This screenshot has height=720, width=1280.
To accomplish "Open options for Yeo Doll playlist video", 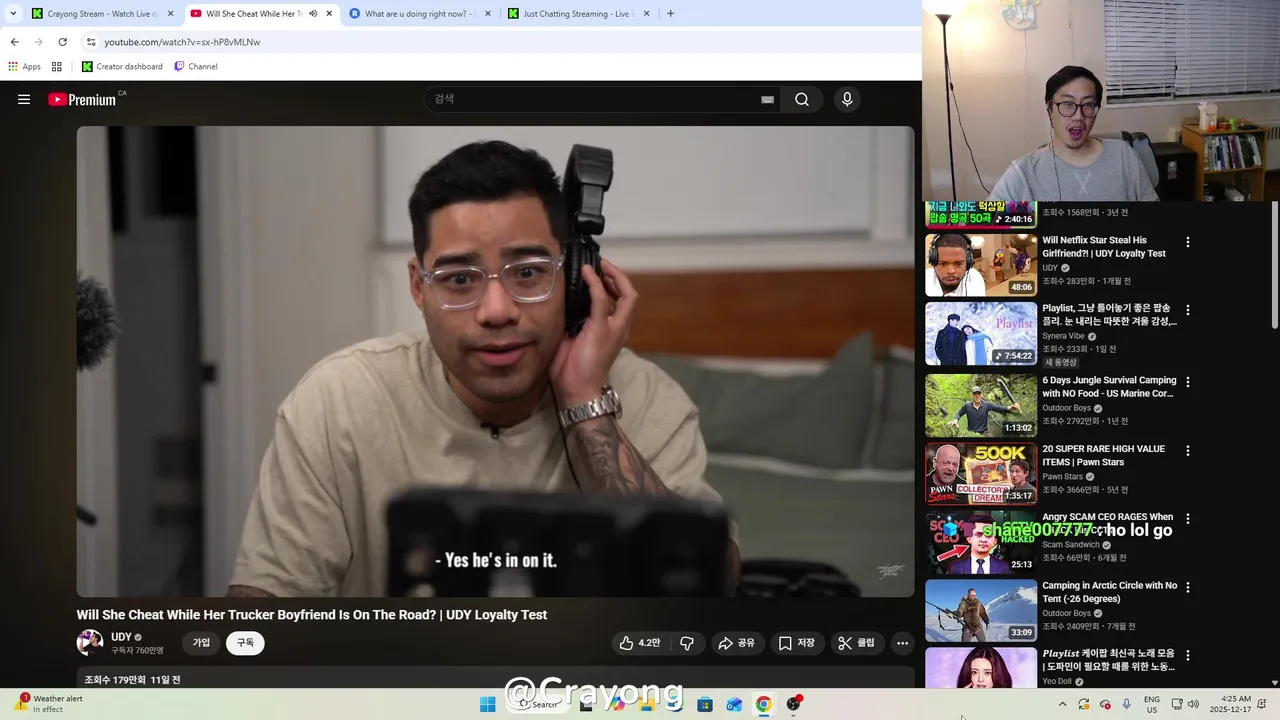I will point(1188,655).
